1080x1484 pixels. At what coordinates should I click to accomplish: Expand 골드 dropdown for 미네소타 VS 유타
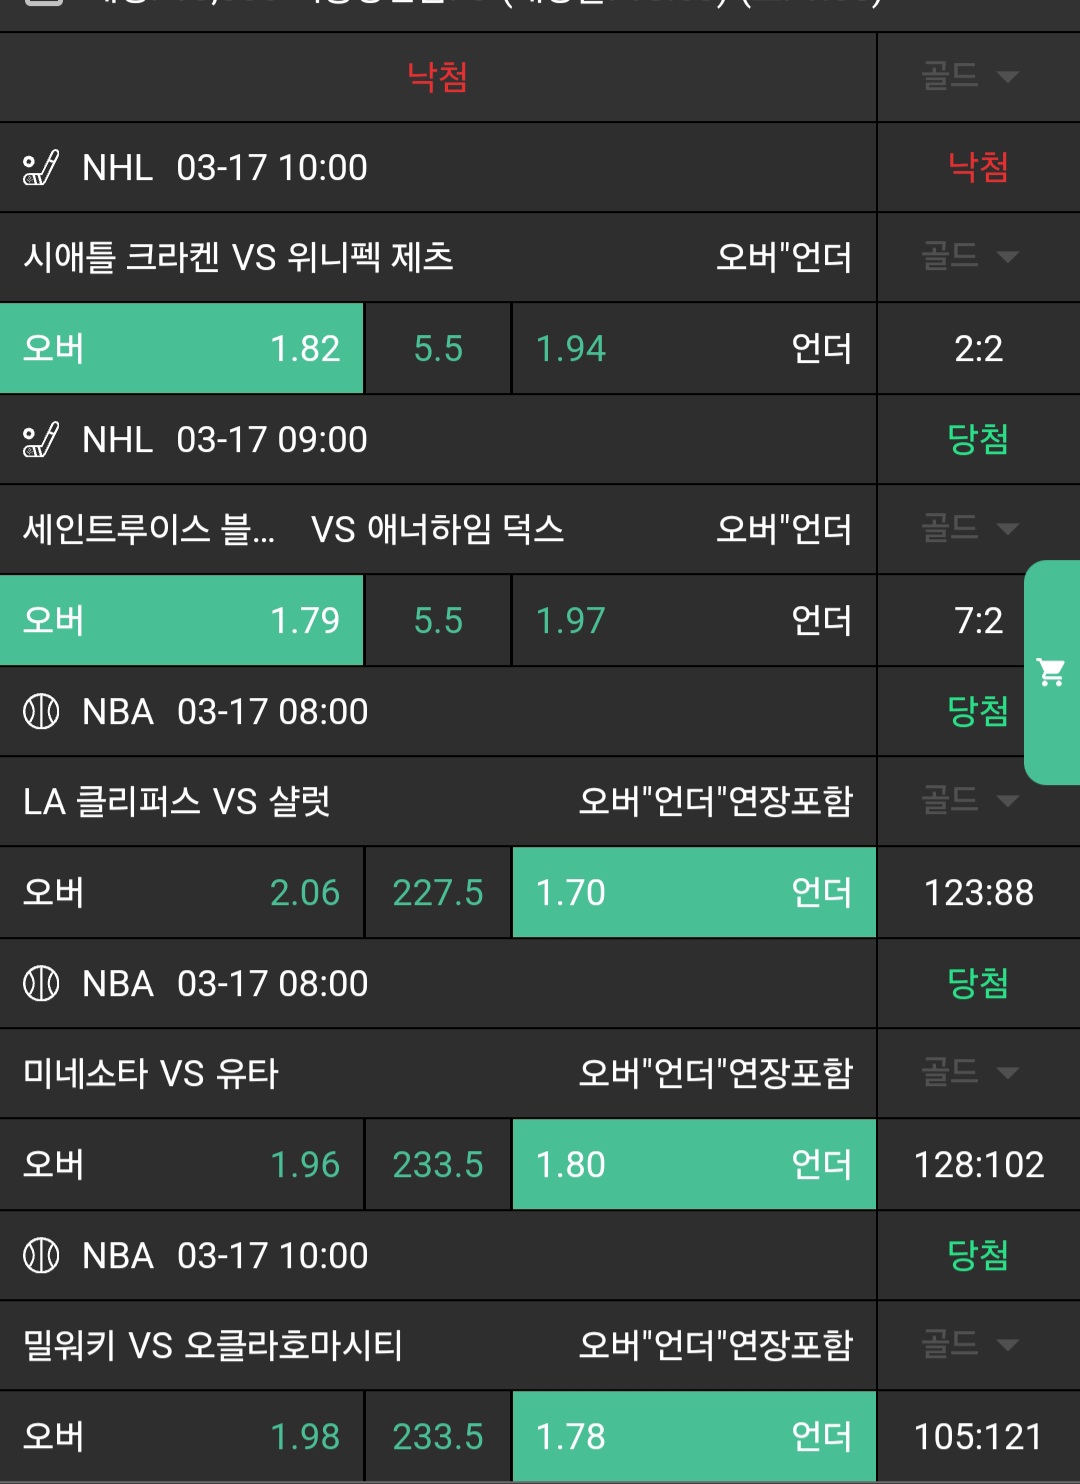(969, 1073)
